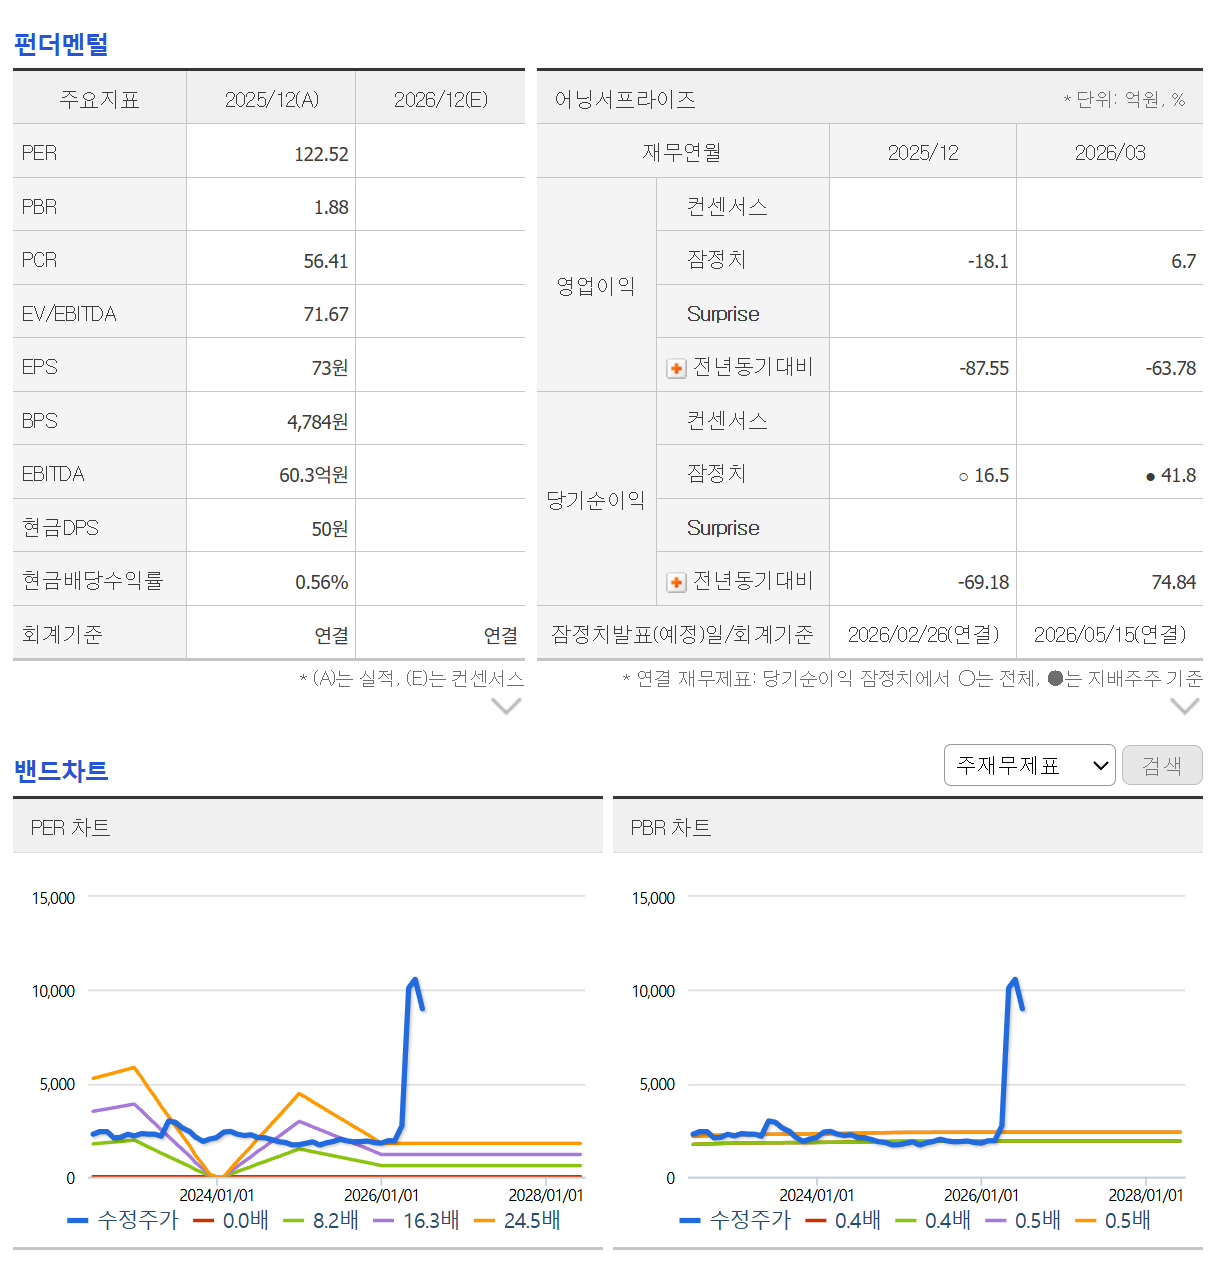The width and height of the screenshot is (1213, 1271).
Task: Toggle 8.2배 legend in PER chart
Action: coord(321,1220)
